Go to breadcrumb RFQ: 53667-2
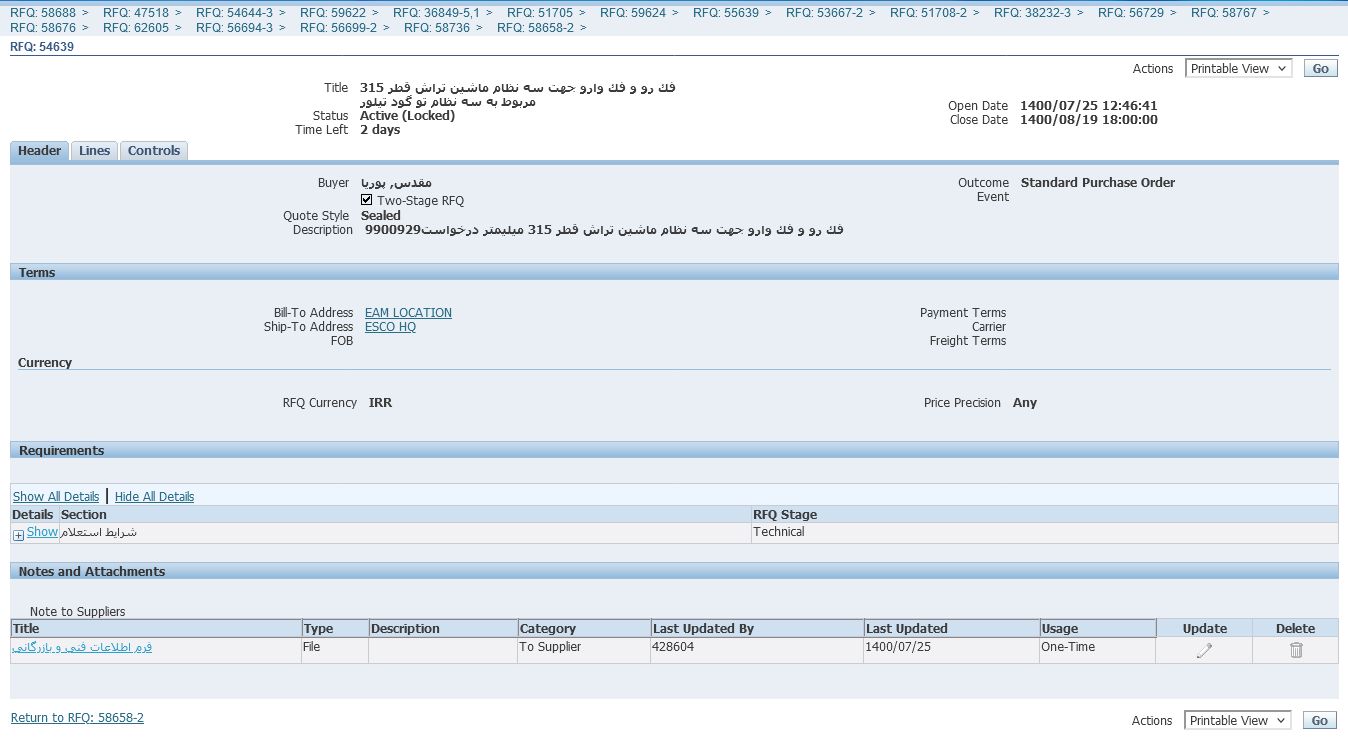1348x737 pixels. click(824, 13)
